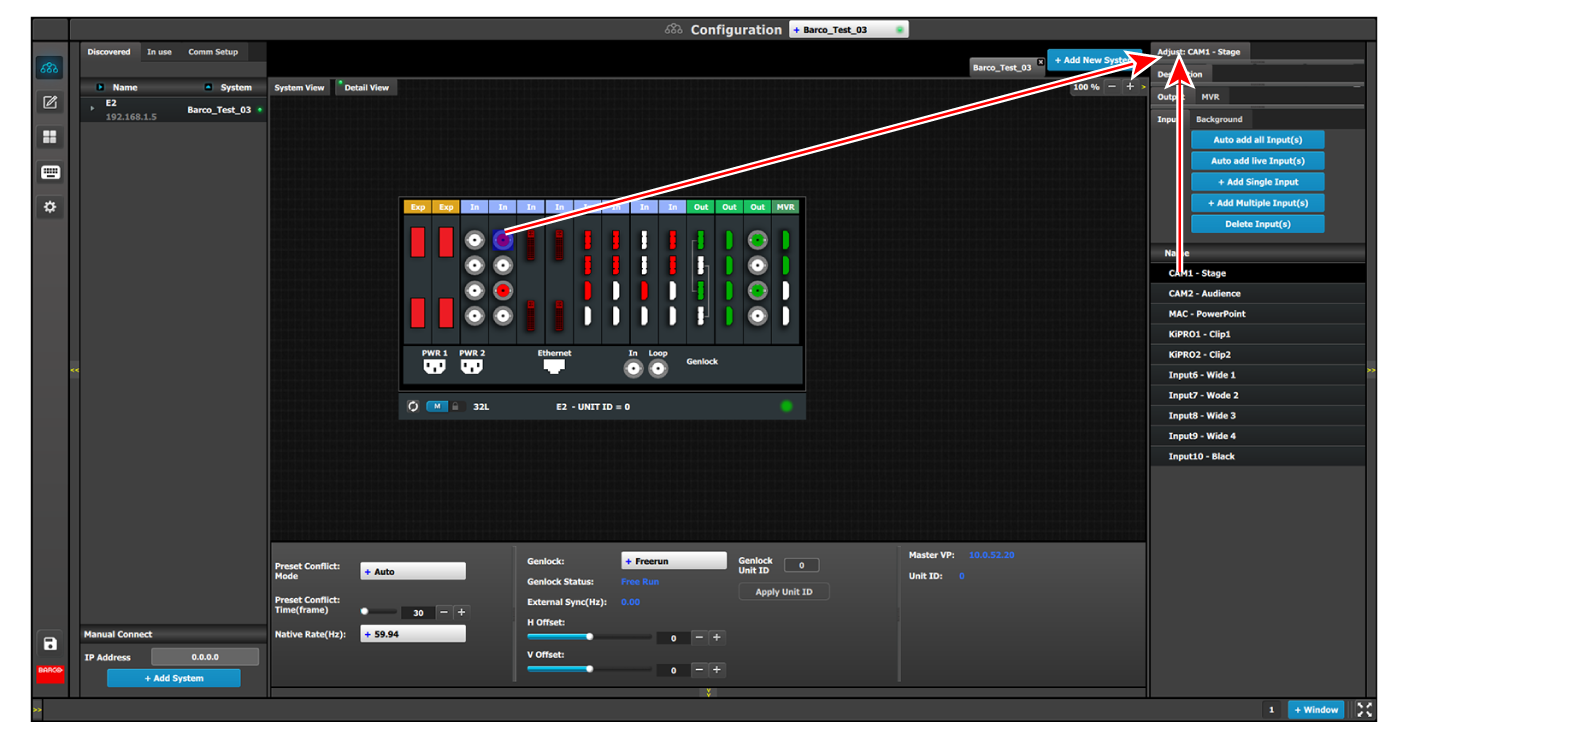The image size is (1575, 738).
Task: Open the controller keyboard icon in sidebar
Action: (x=50, y=172)
